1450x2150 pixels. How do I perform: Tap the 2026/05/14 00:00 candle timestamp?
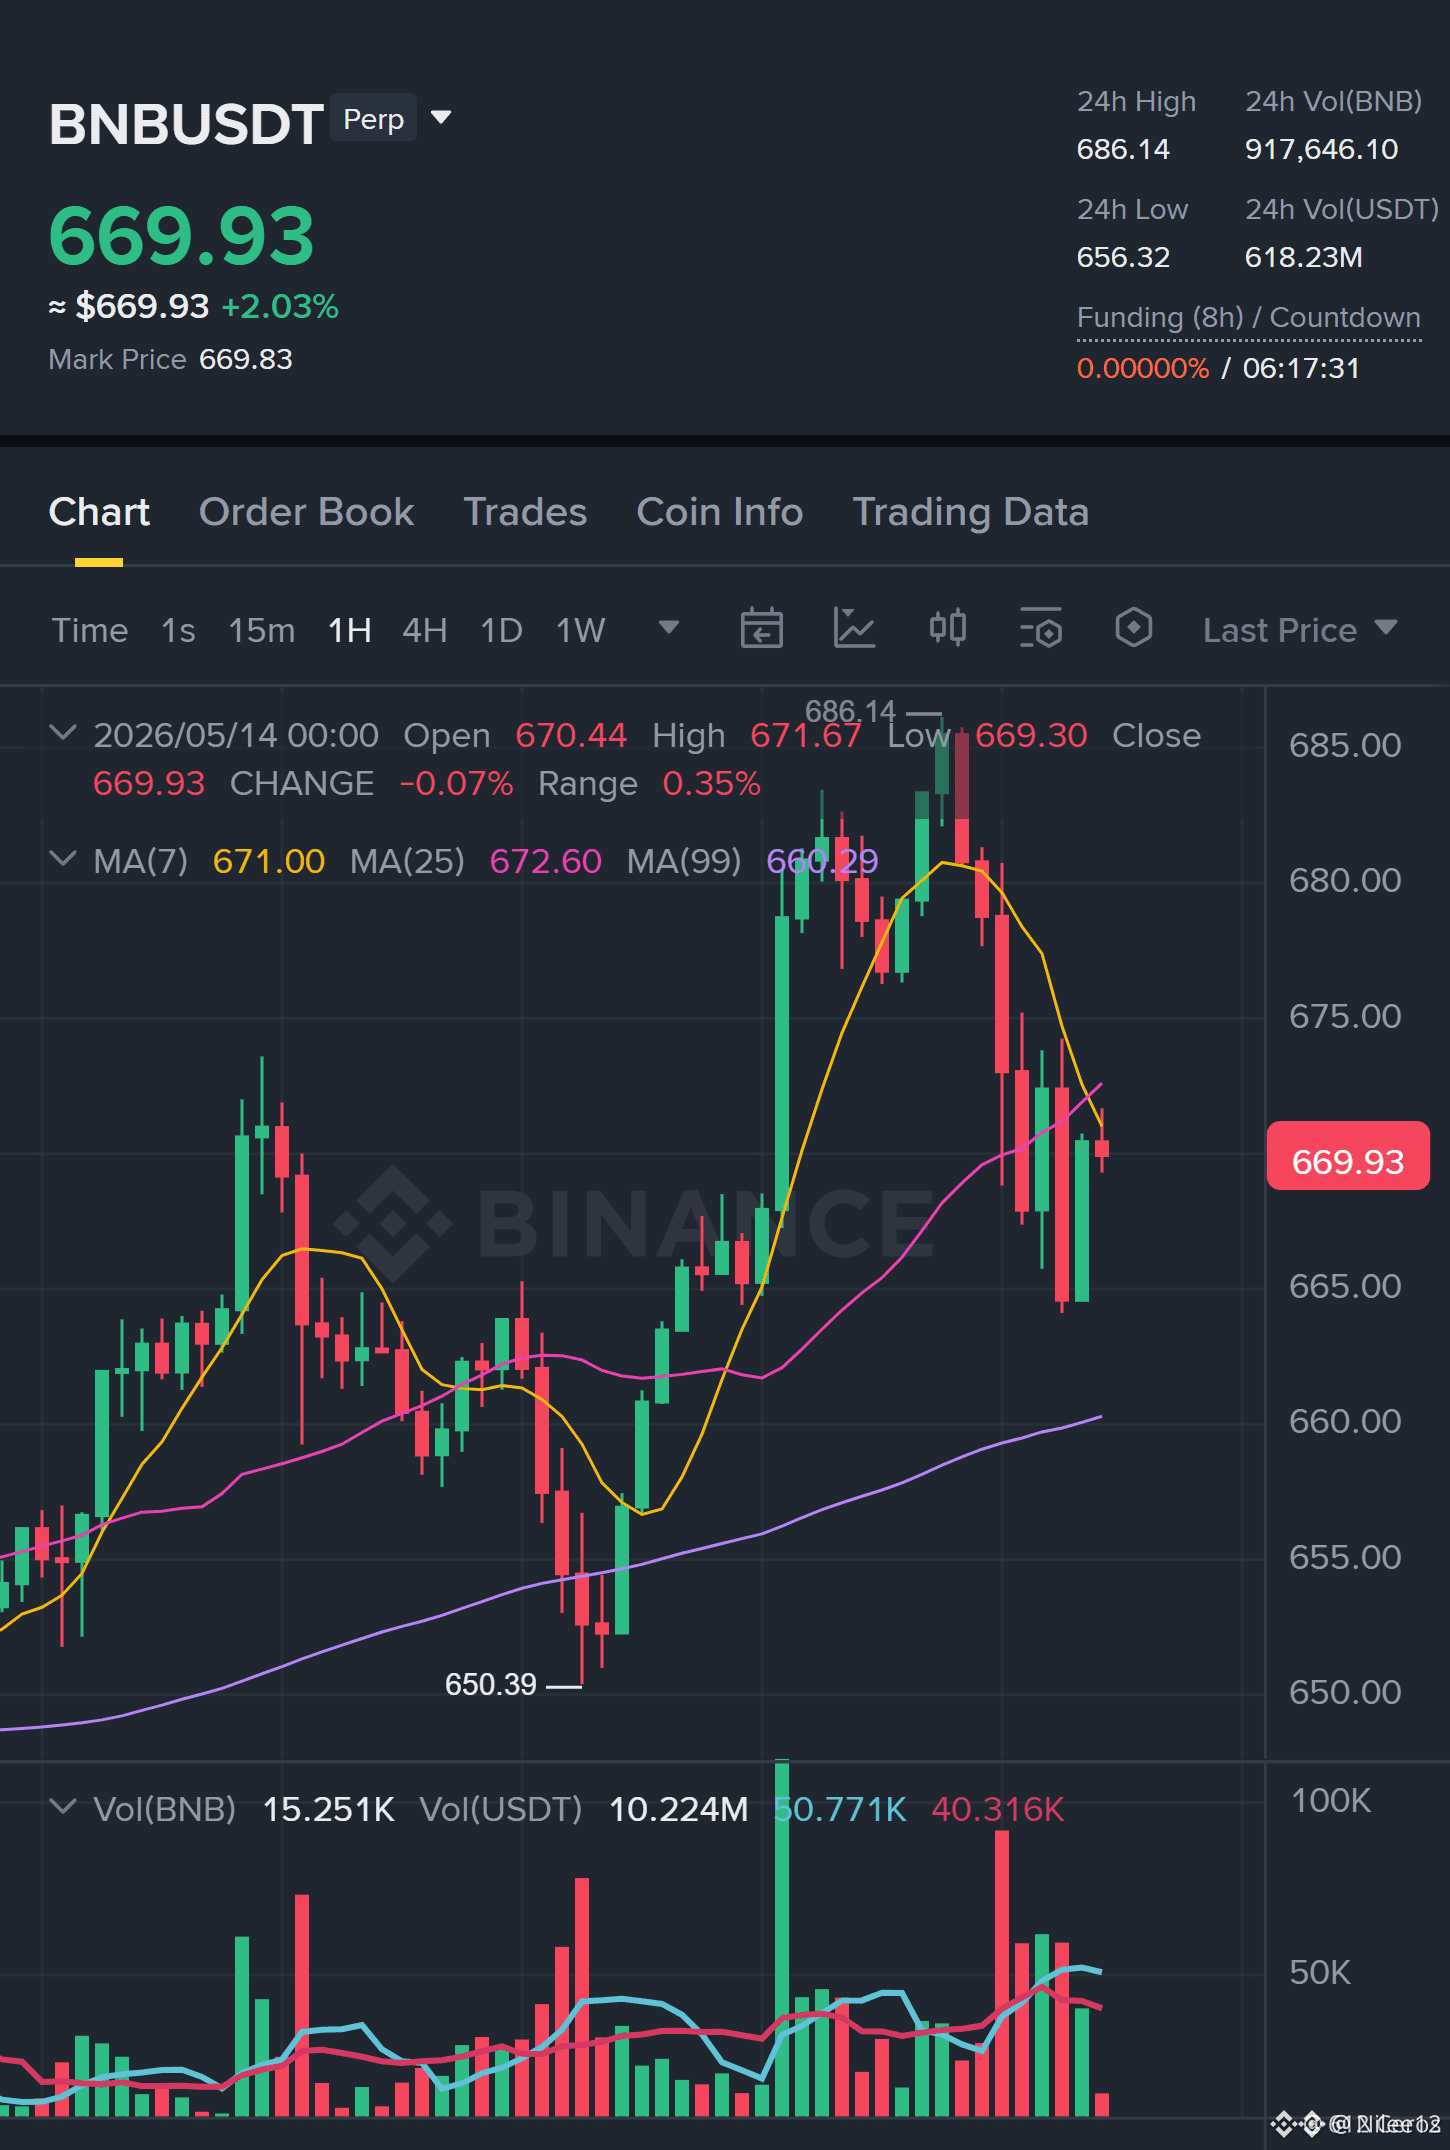(236, 735)
